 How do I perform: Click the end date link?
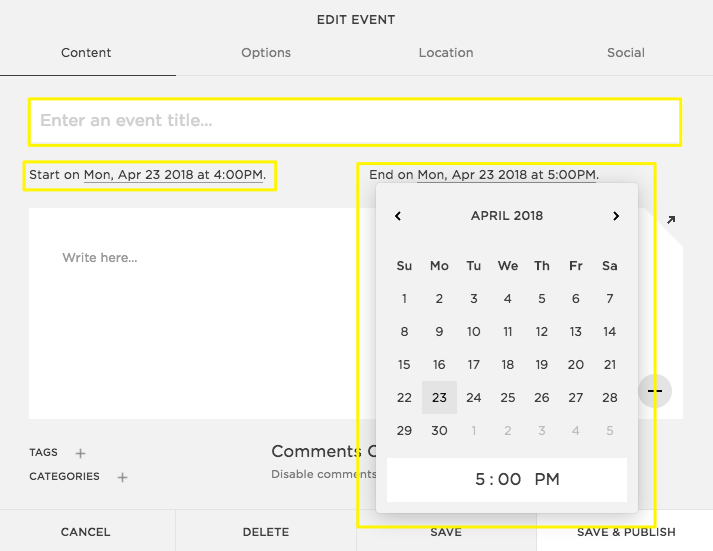[507, 175]
